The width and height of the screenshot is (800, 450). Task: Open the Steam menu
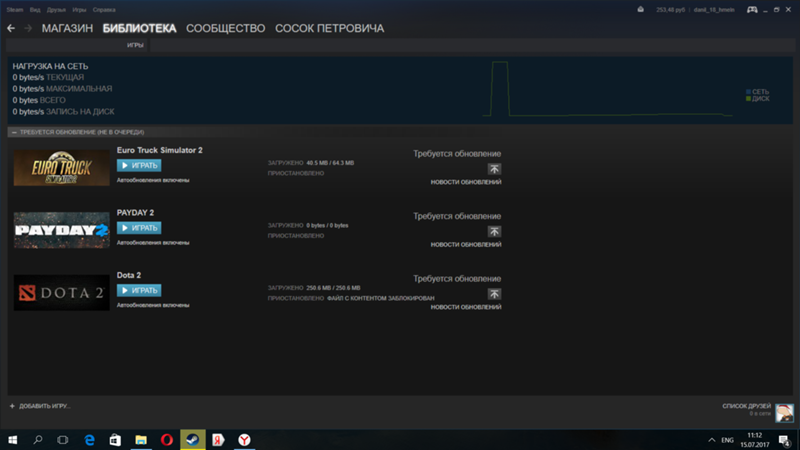point(15,10)
